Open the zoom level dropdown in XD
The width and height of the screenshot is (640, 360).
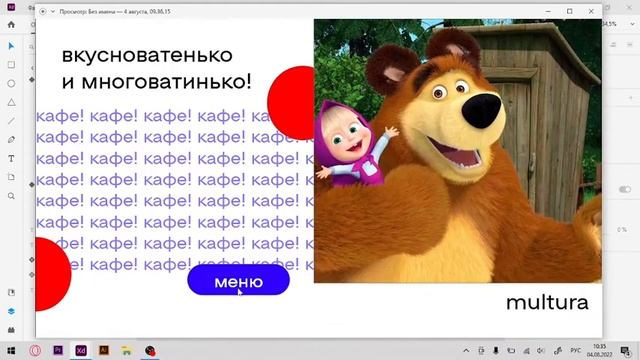coord(632,24)
